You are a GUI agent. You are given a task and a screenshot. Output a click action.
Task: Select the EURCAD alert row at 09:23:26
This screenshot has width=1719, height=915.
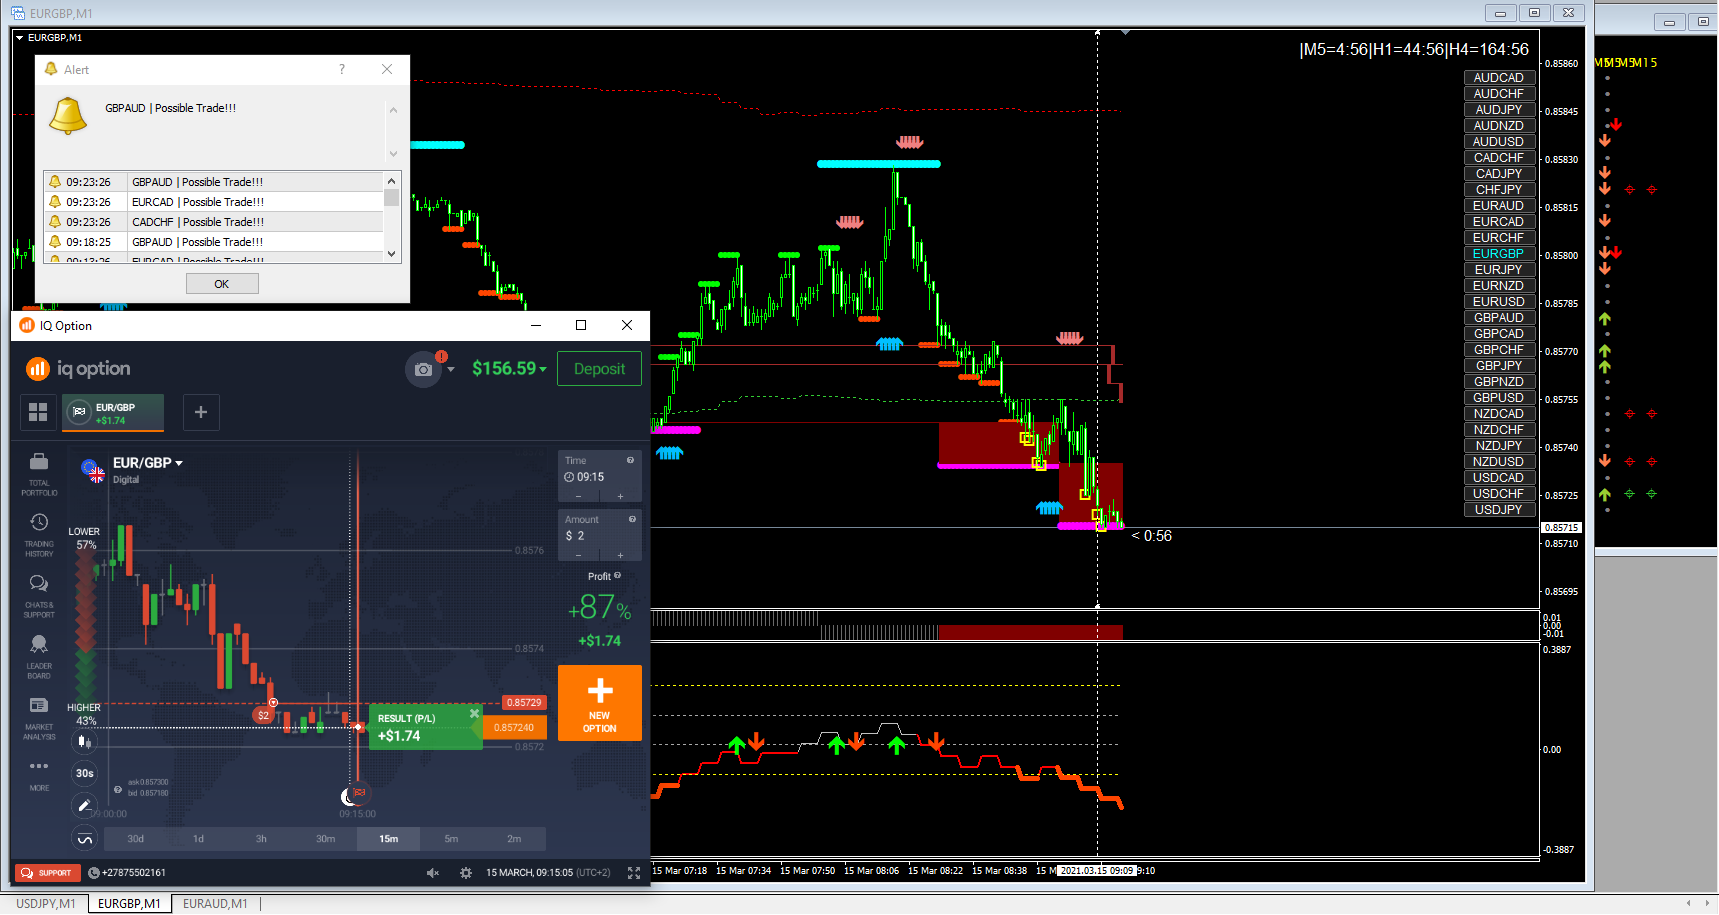point(214,202)
